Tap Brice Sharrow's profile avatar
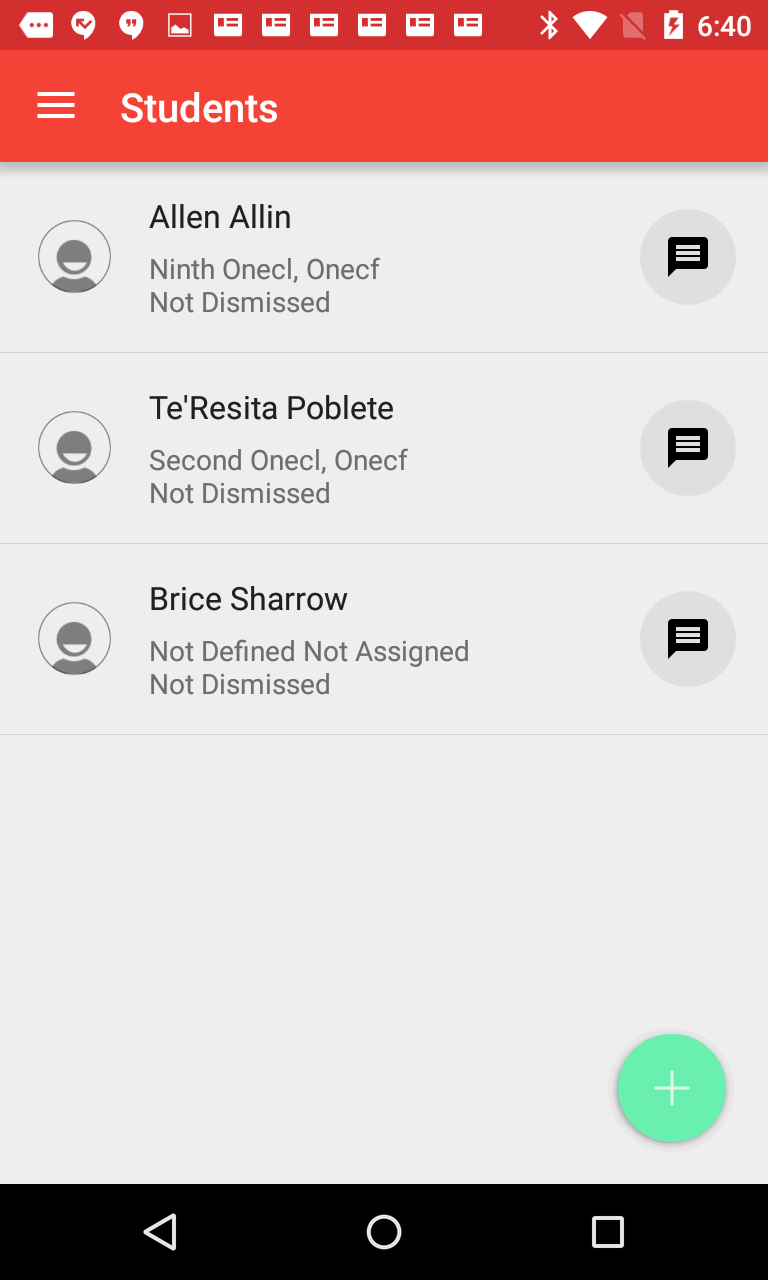The image size is (768, 1280). [x=74, y=639]
